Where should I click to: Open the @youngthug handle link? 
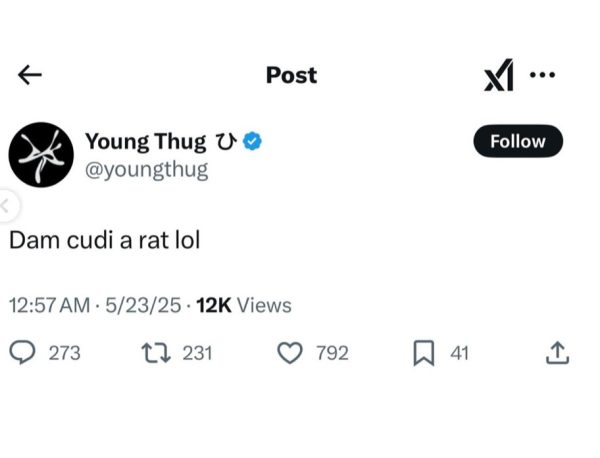coord(146,169)
